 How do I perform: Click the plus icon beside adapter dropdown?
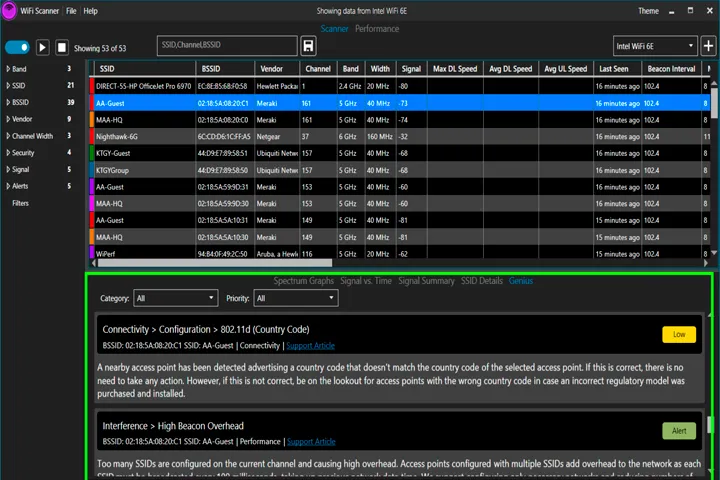(x=708, y=46)
